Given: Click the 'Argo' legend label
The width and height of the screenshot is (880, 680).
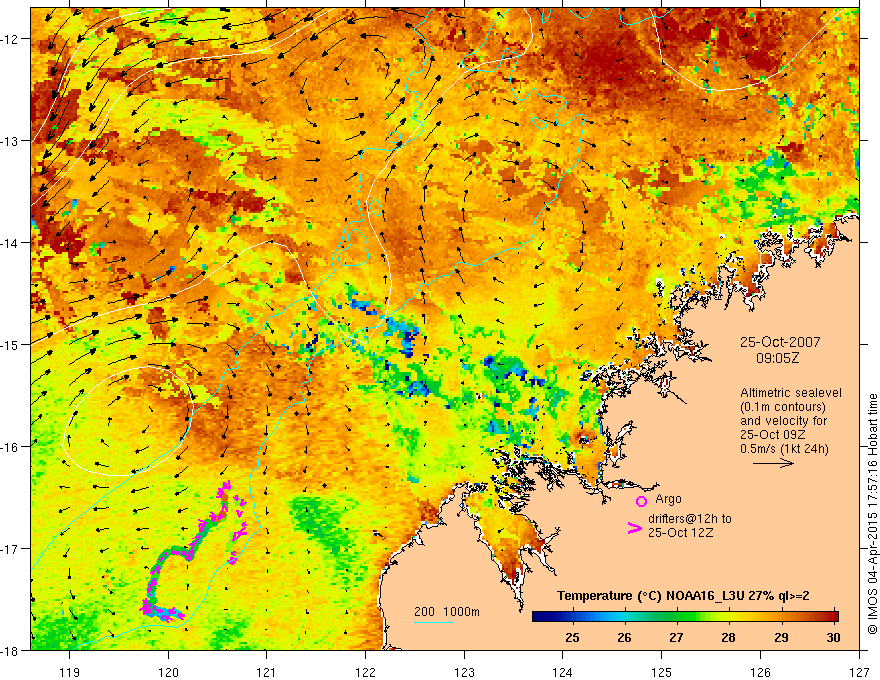Looking at the screenshot, I should [668, 499].
